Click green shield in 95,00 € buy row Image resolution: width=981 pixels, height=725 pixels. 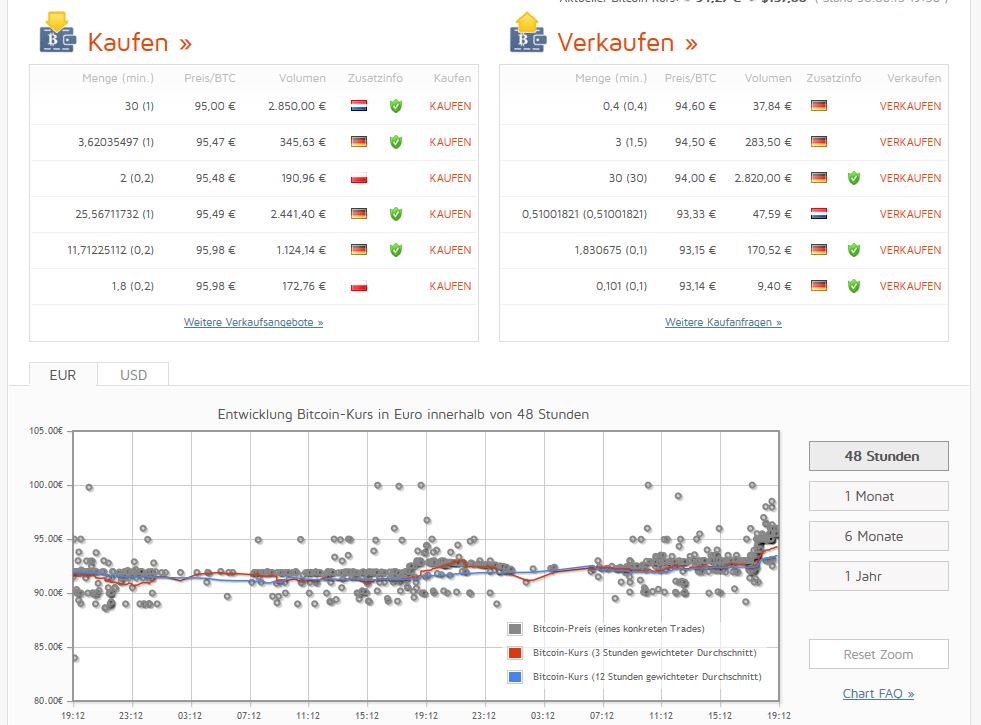[x=396, y=106]
